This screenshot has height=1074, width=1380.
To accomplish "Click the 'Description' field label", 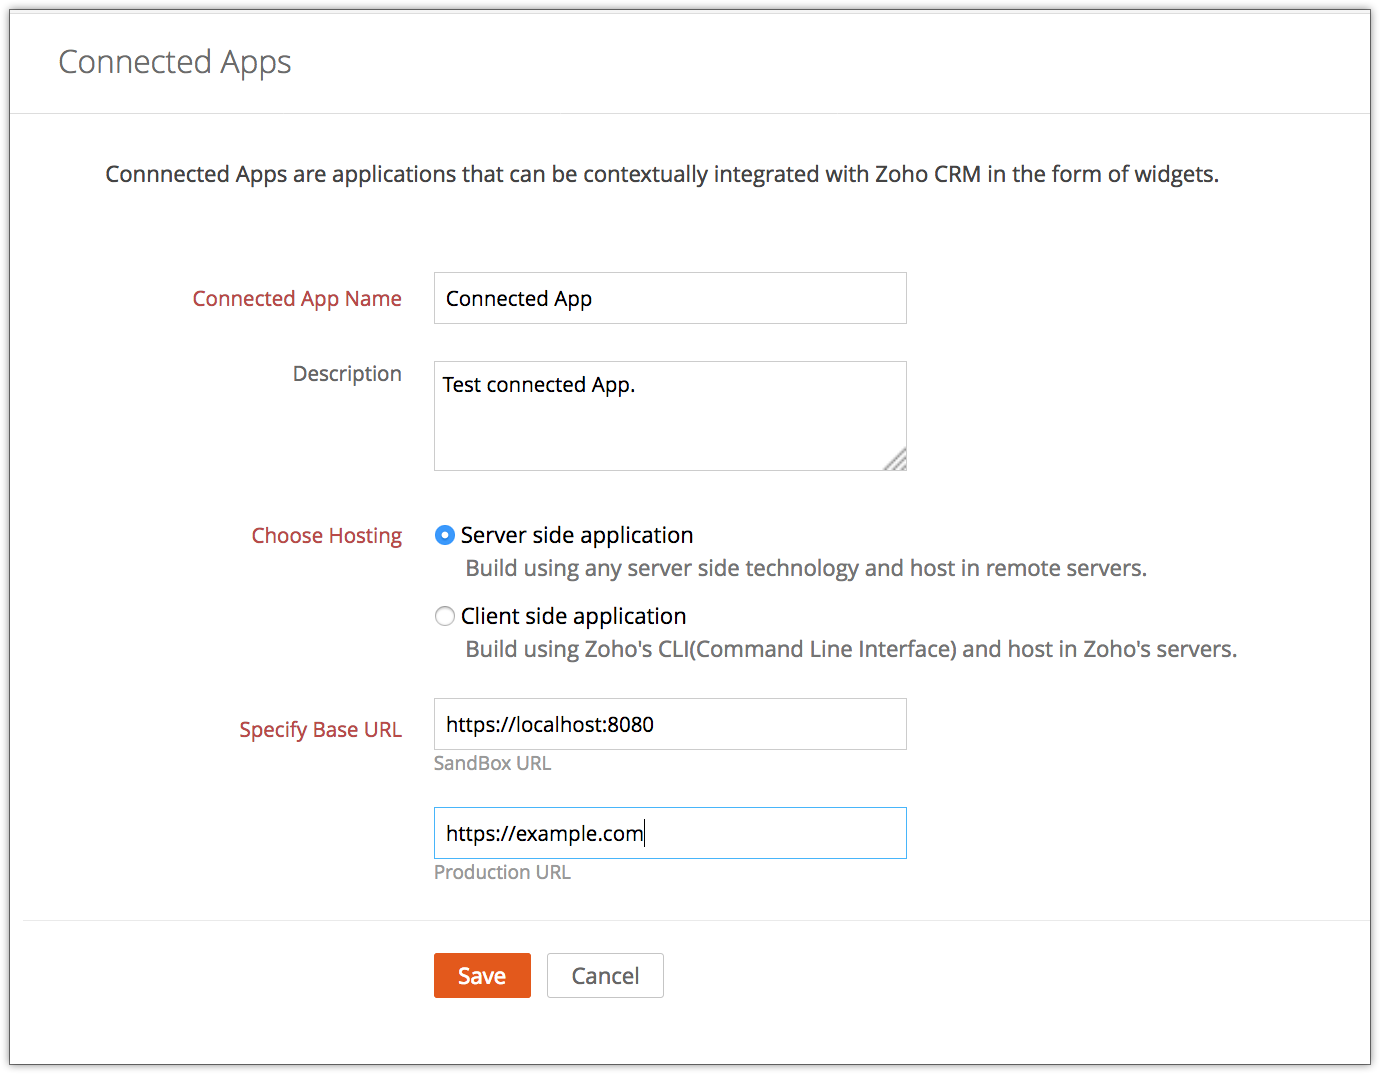I will pyautogui.click(x=347, y=373).
